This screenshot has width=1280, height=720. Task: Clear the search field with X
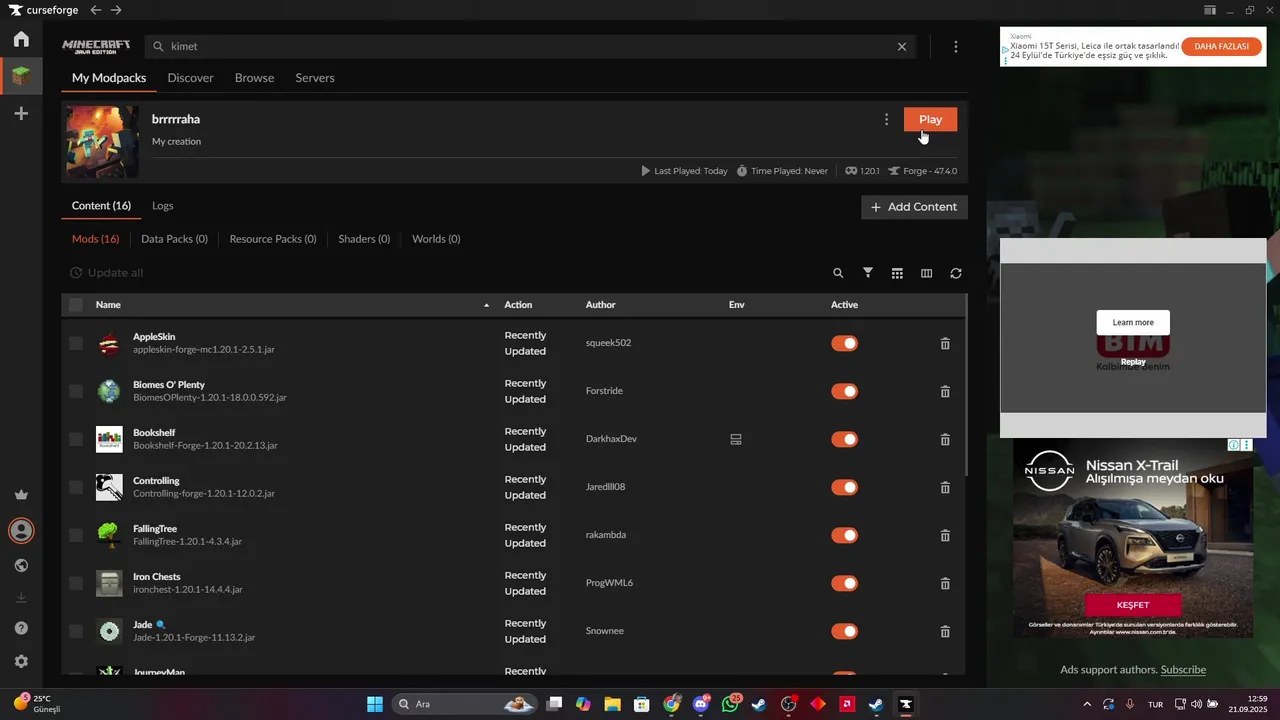(902, 46)
